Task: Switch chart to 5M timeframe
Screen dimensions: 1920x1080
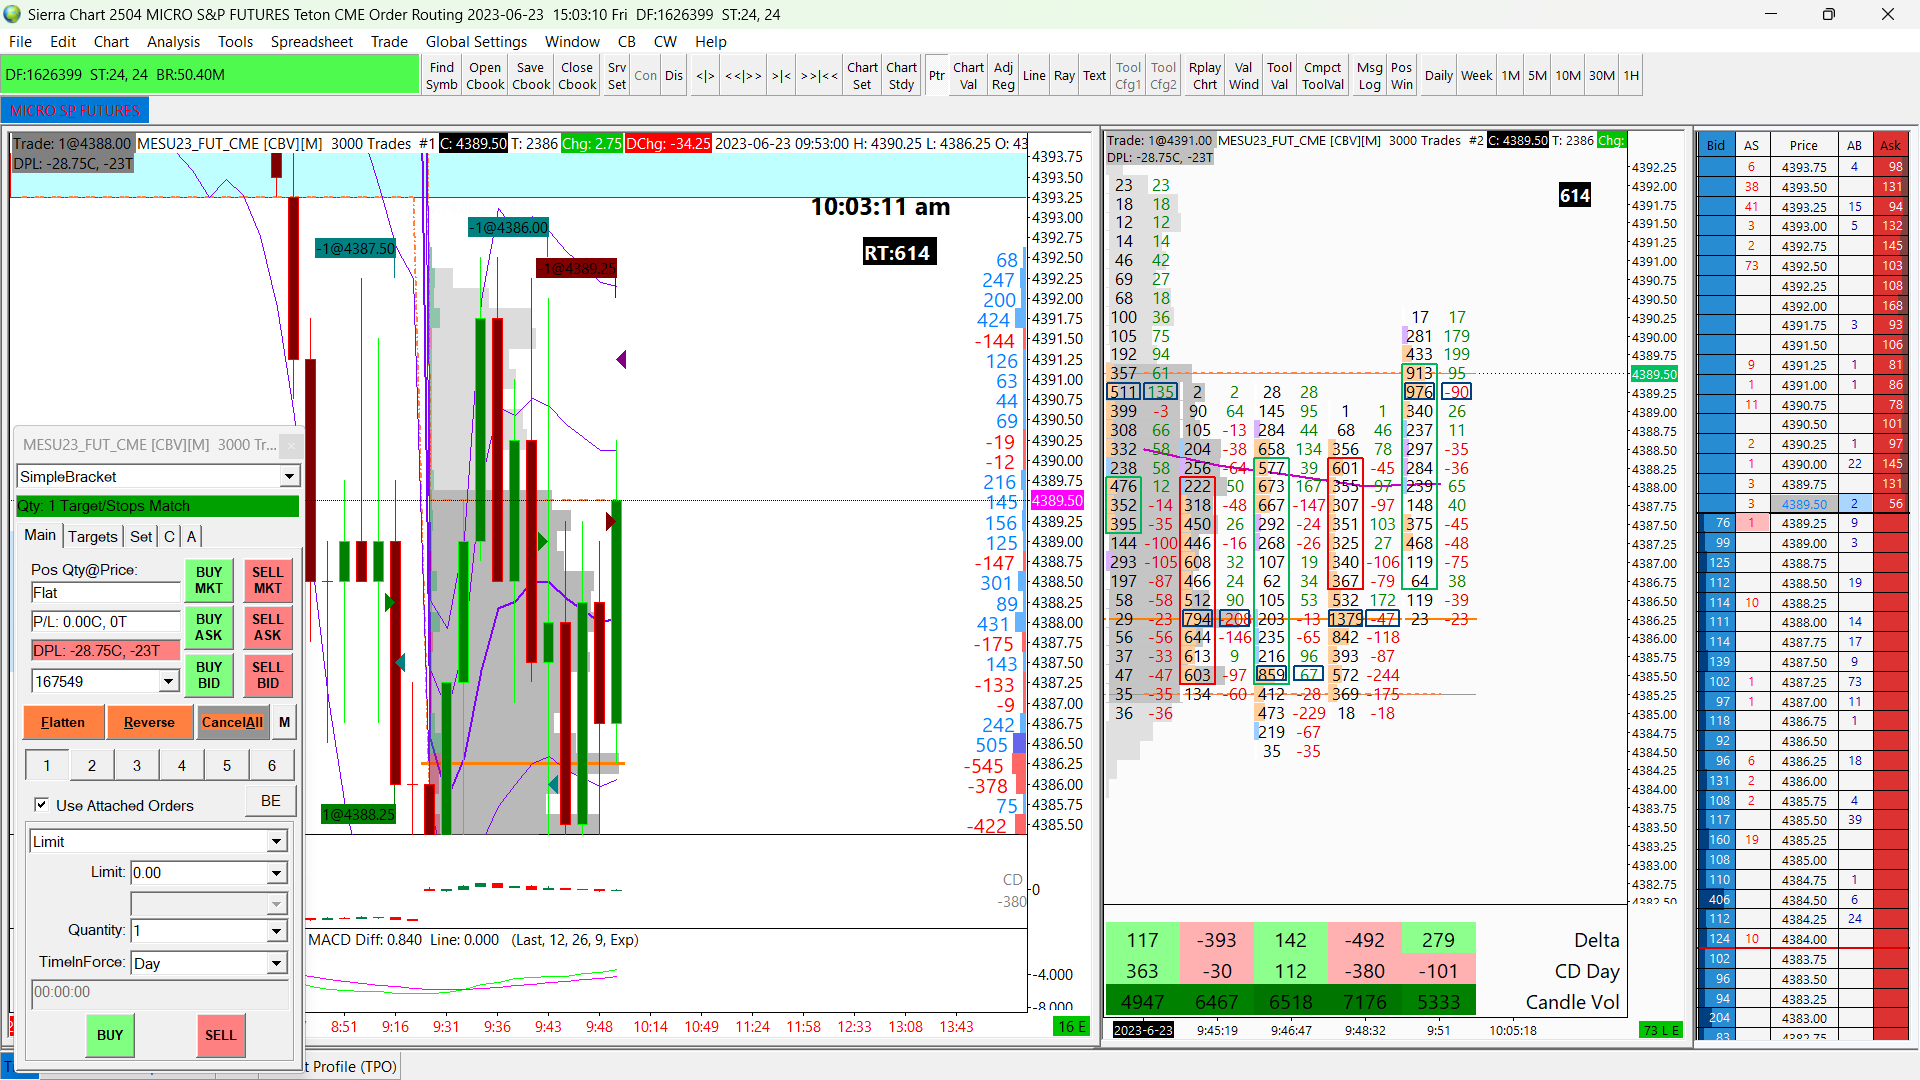Action: (x=1537, y=76)
